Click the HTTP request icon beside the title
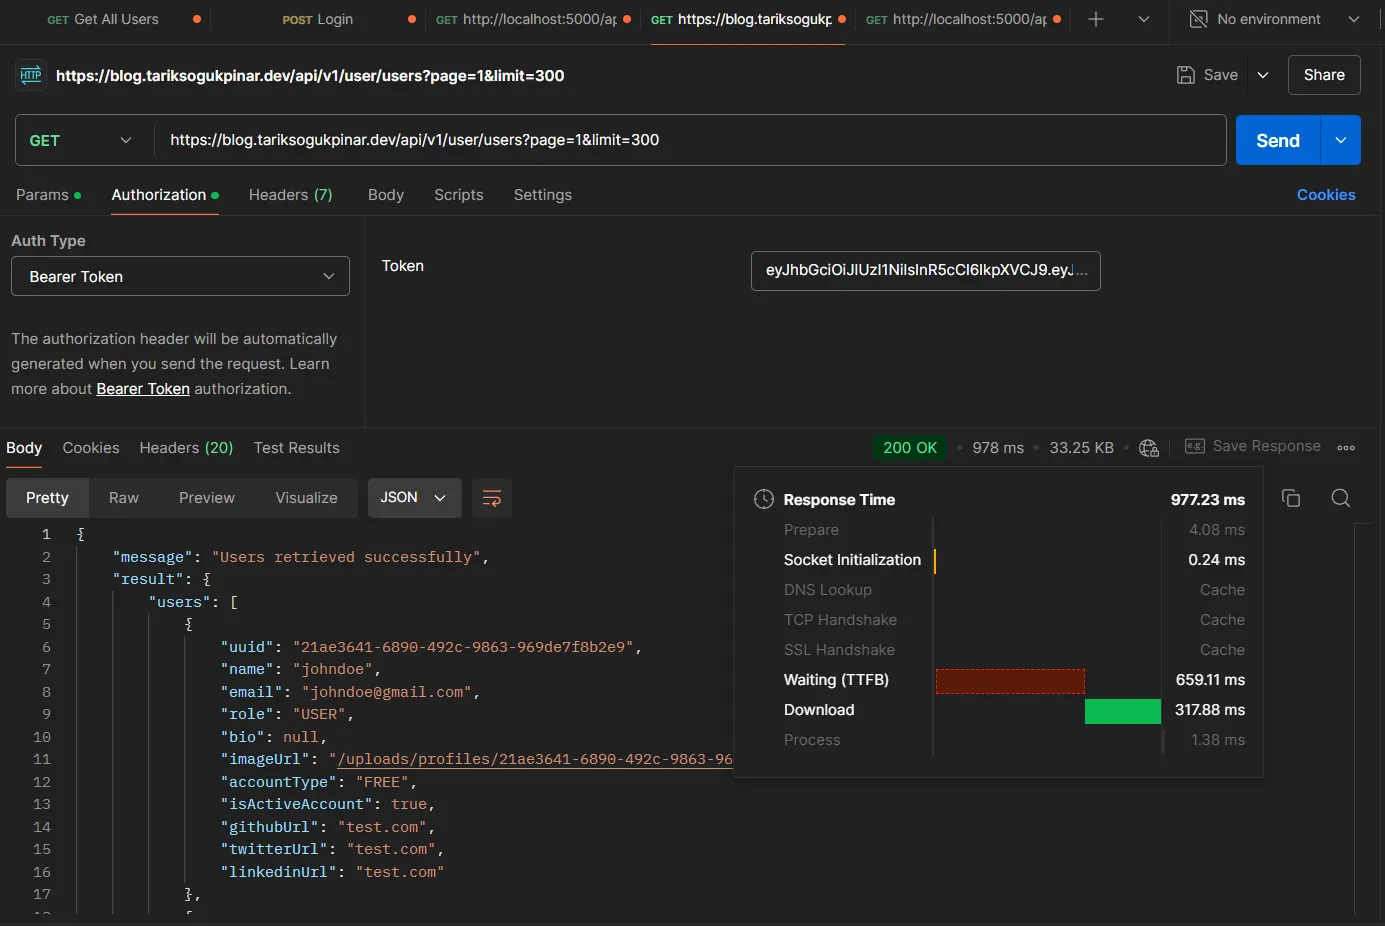 31,76
